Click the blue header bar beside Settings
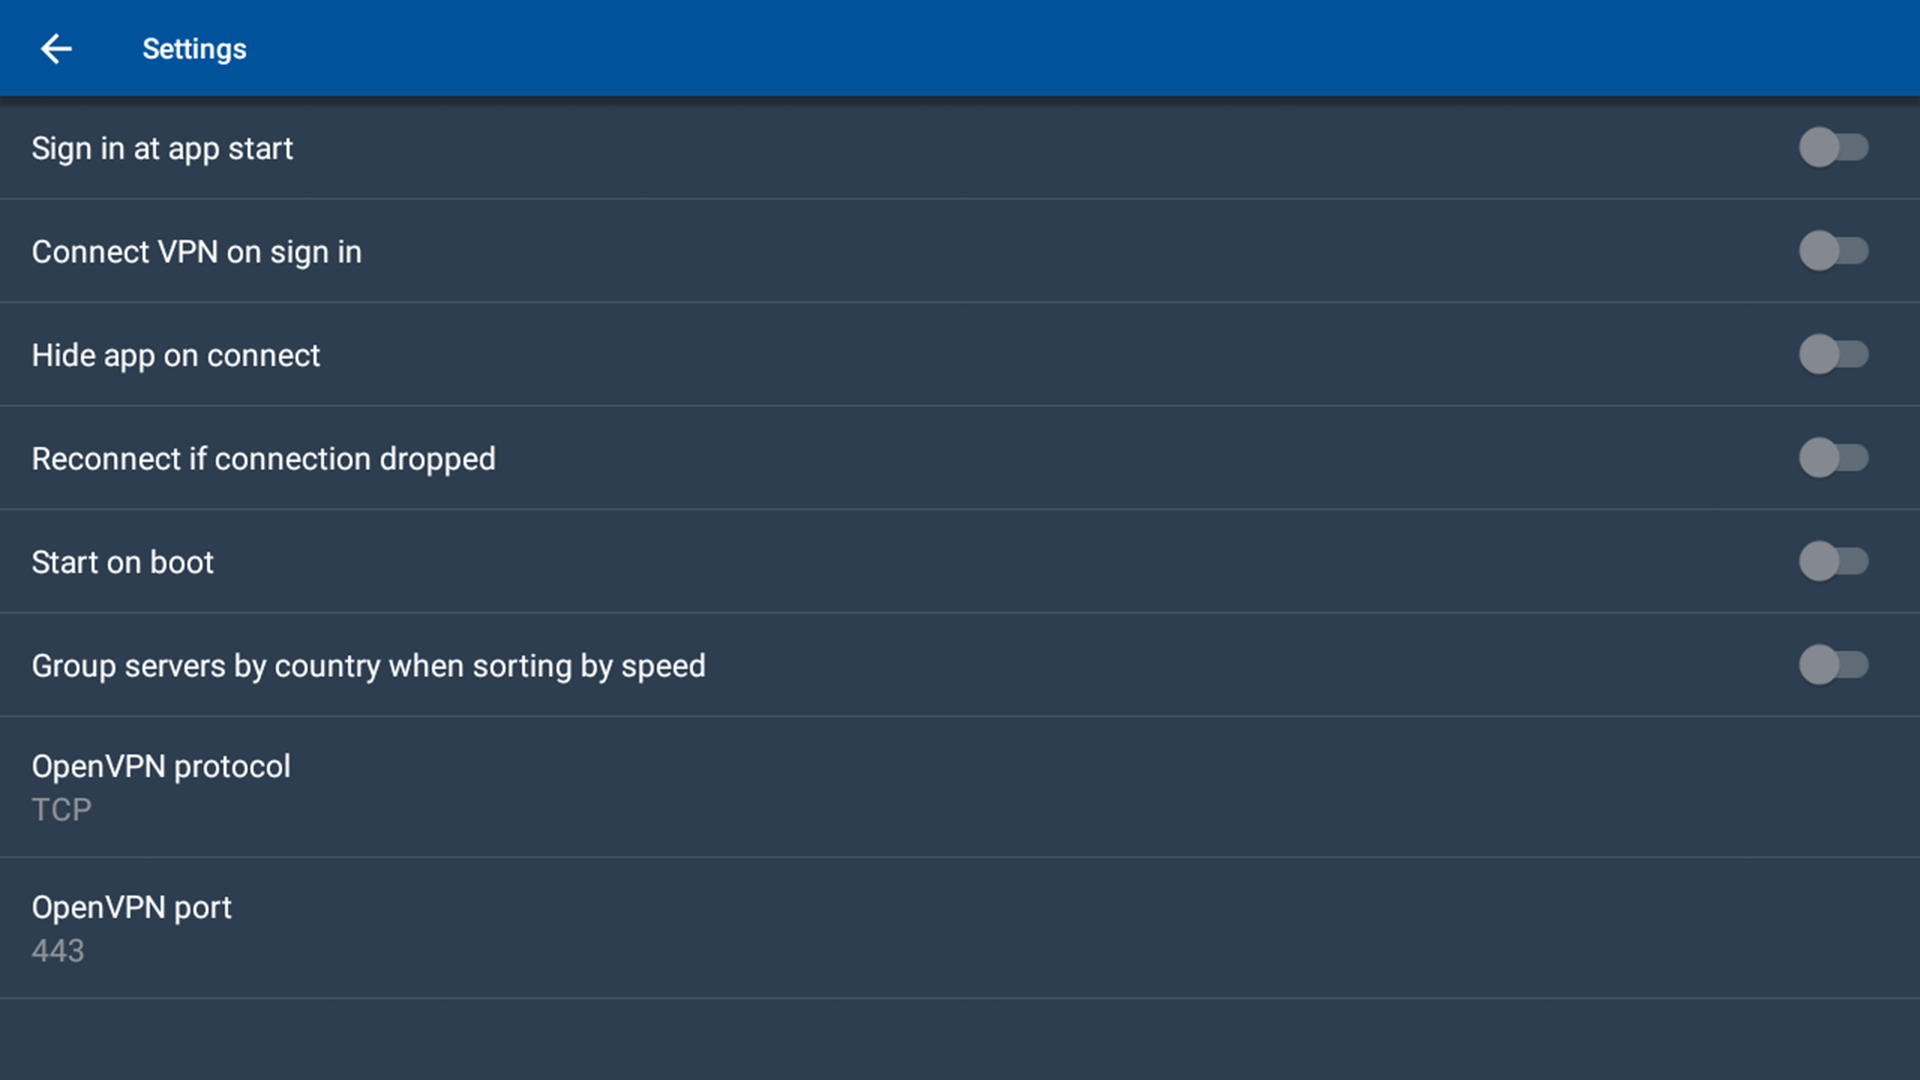 1000,49
